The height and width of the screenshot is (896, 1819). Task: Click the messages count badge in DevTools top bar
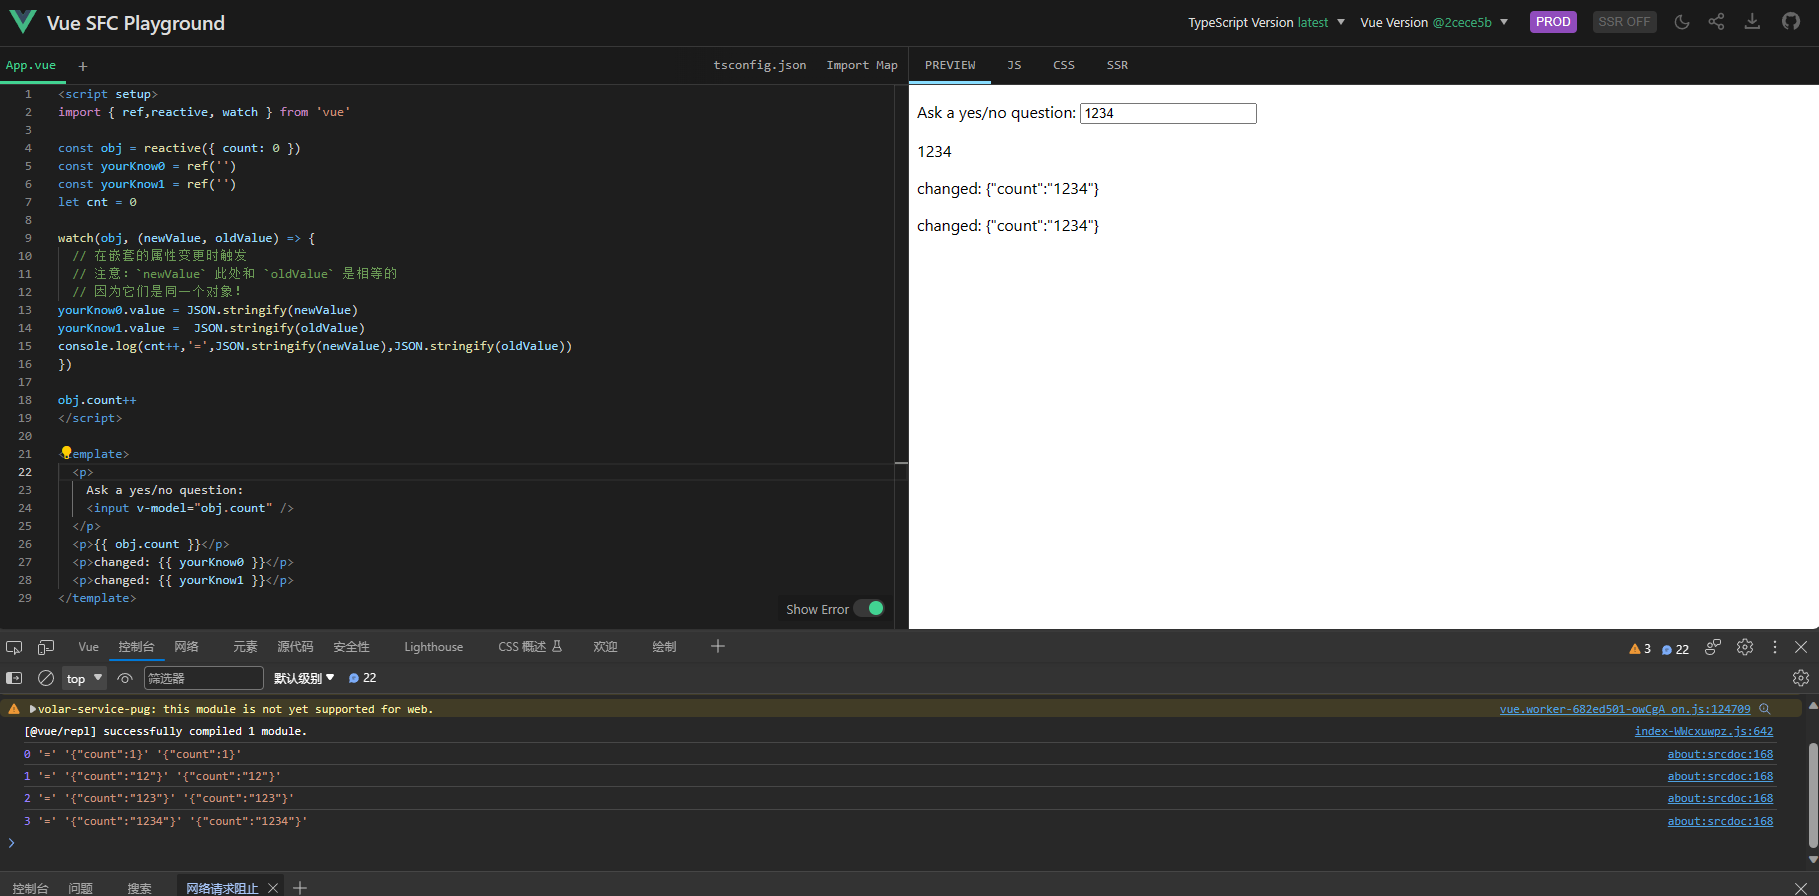point(1676,649)
